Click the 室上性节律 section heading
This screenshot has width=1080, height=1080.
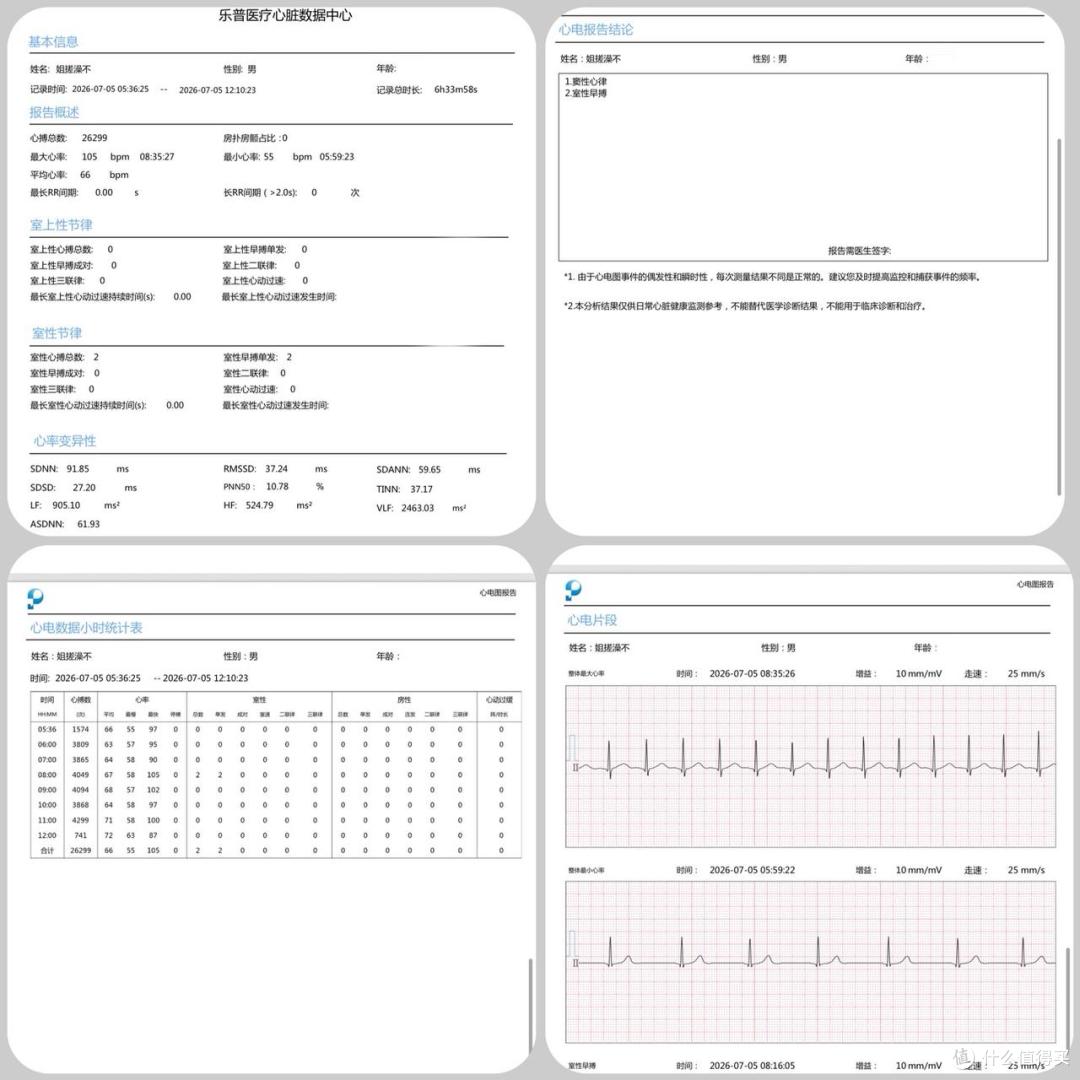click(61, 225)
